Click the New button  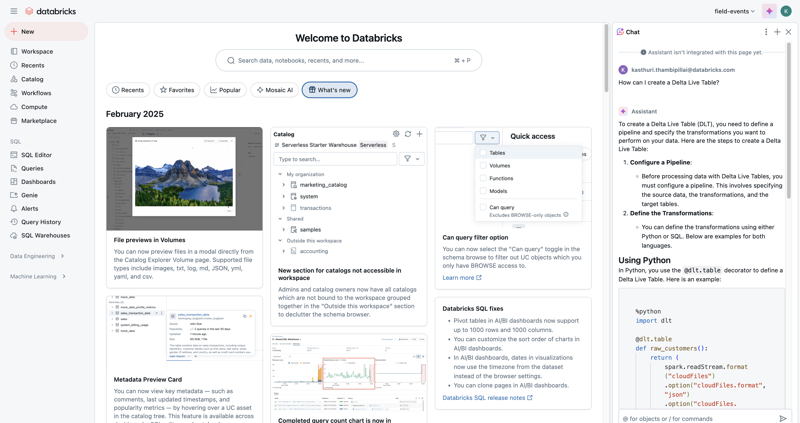tap(46, 32)
